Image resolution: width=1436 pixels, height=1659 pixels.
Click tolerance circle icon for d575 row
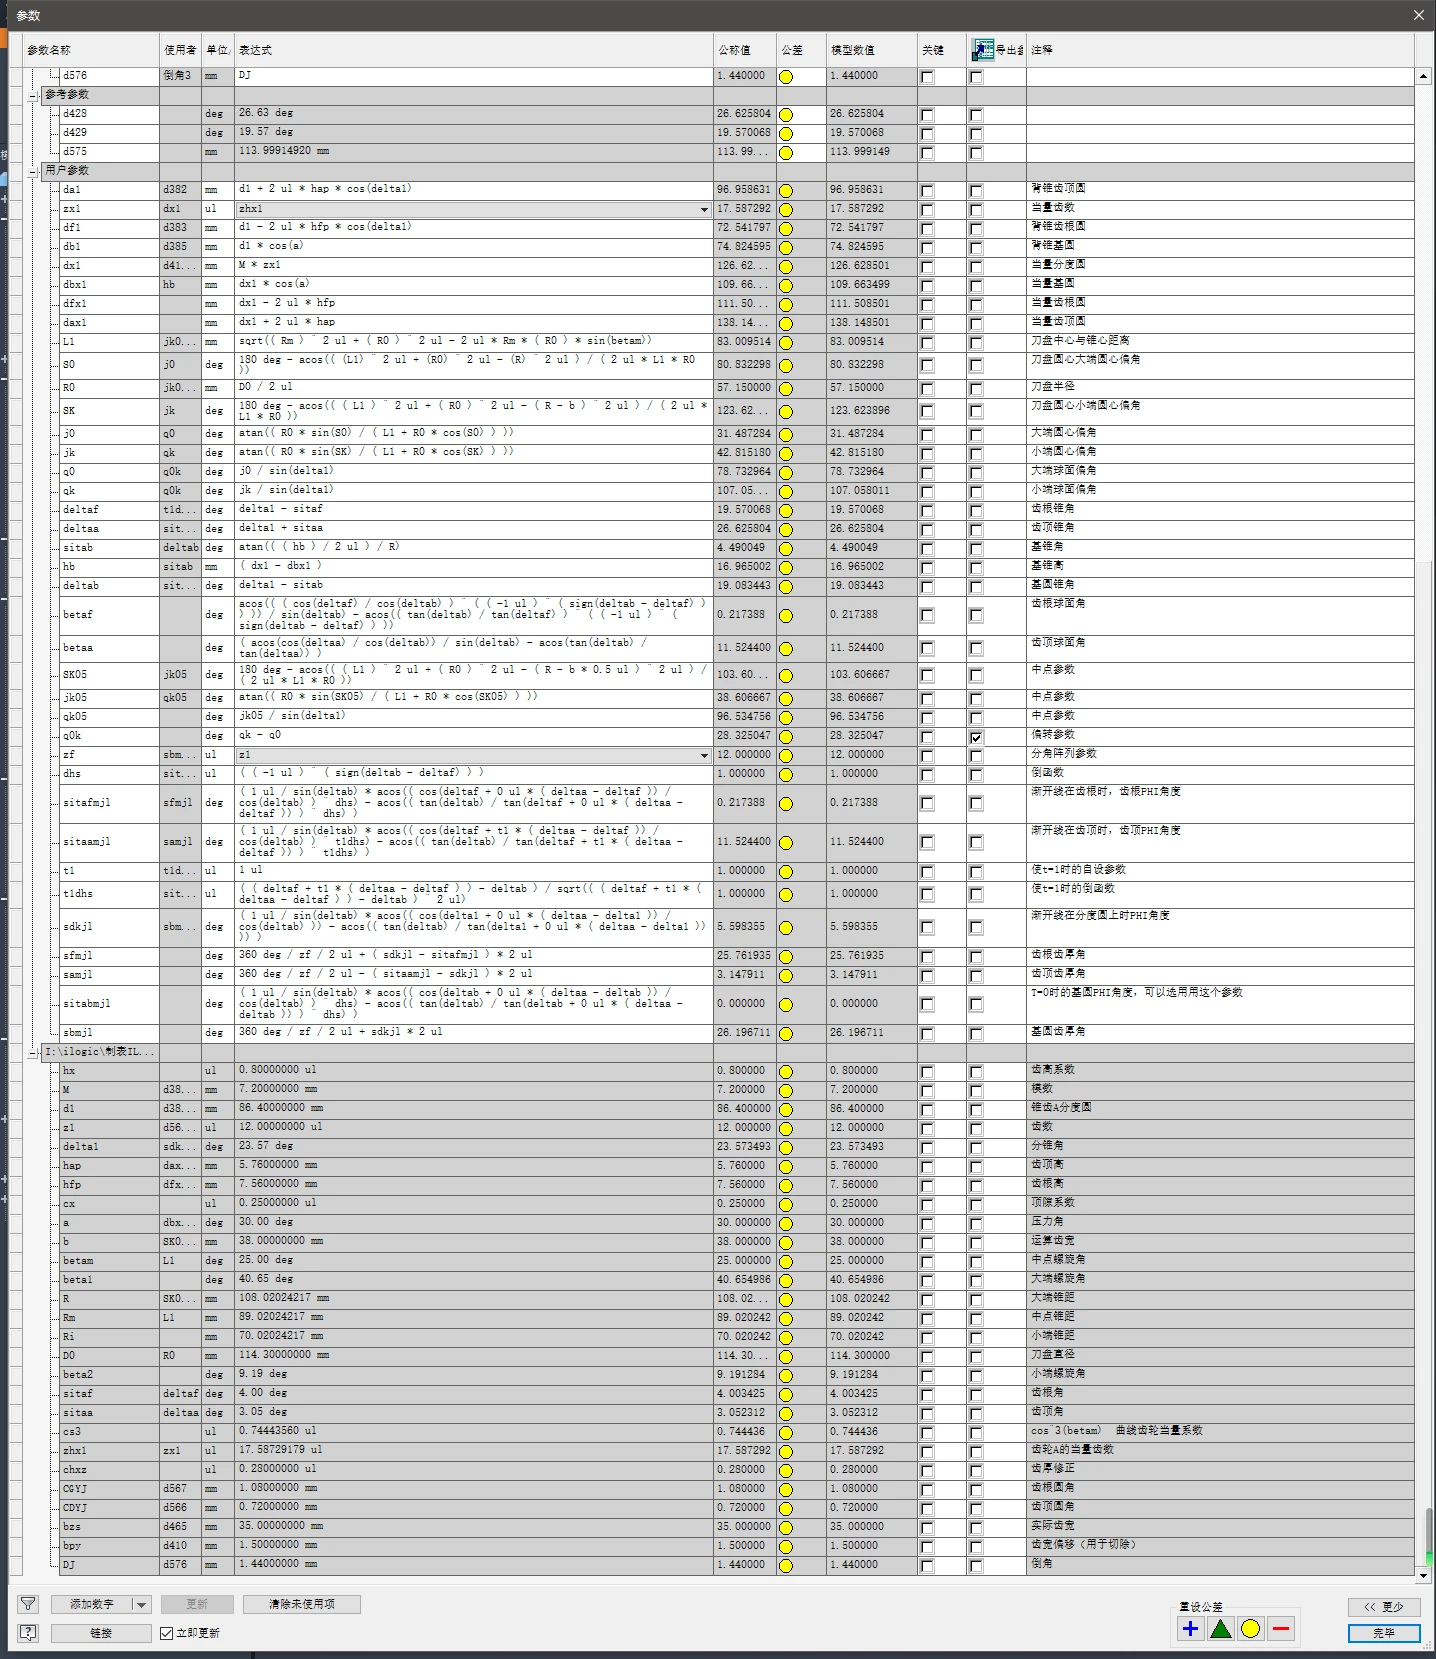tap(786, 153)
